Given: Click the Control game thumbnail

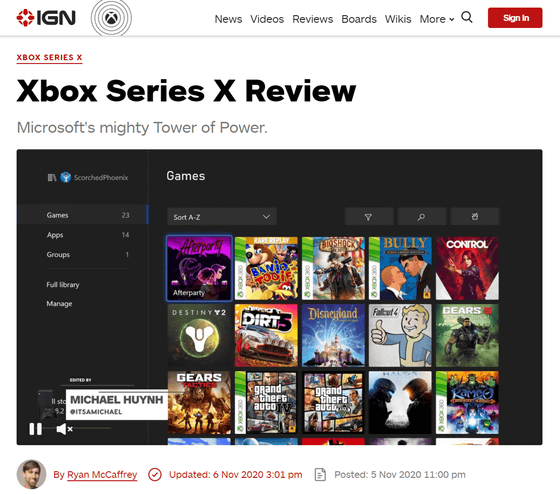Looking at the screenshot, I should click(x=467, y=268).
